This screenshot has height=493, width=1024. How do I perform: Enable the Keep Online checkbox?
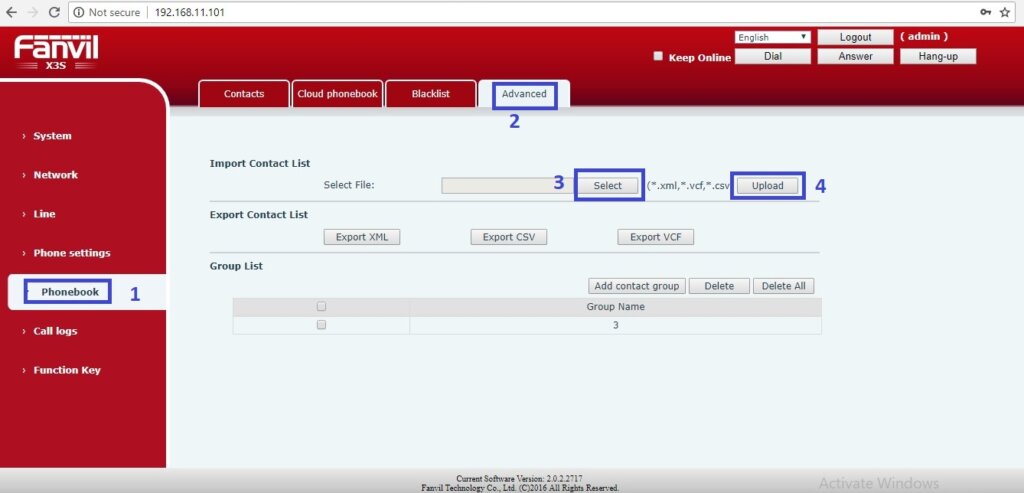658,57
